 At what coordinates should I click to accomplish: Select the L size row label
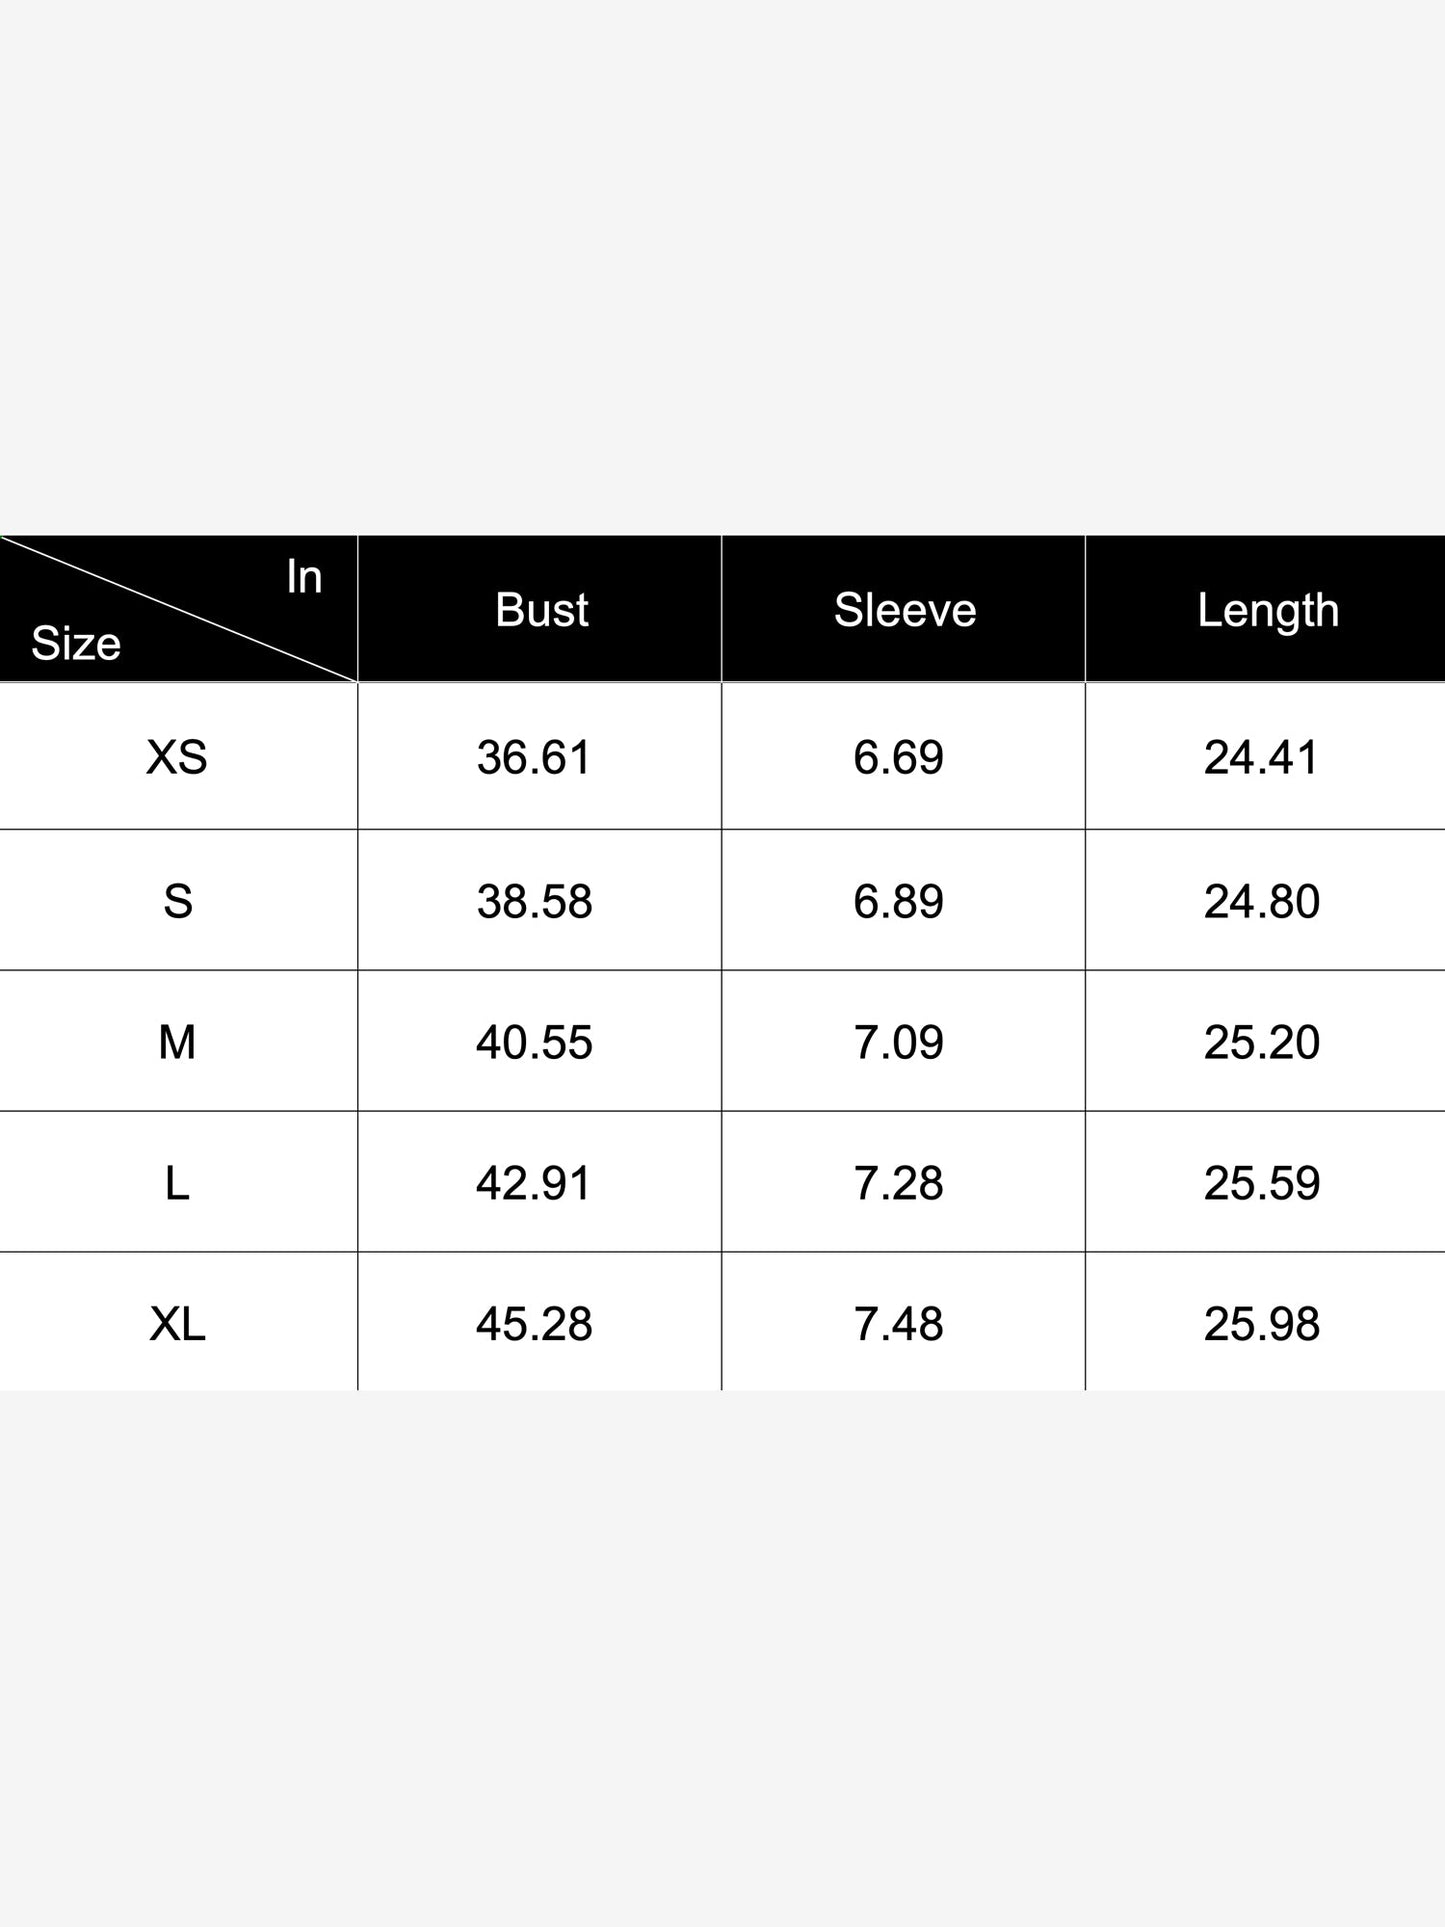click(x=177, y=1183)
